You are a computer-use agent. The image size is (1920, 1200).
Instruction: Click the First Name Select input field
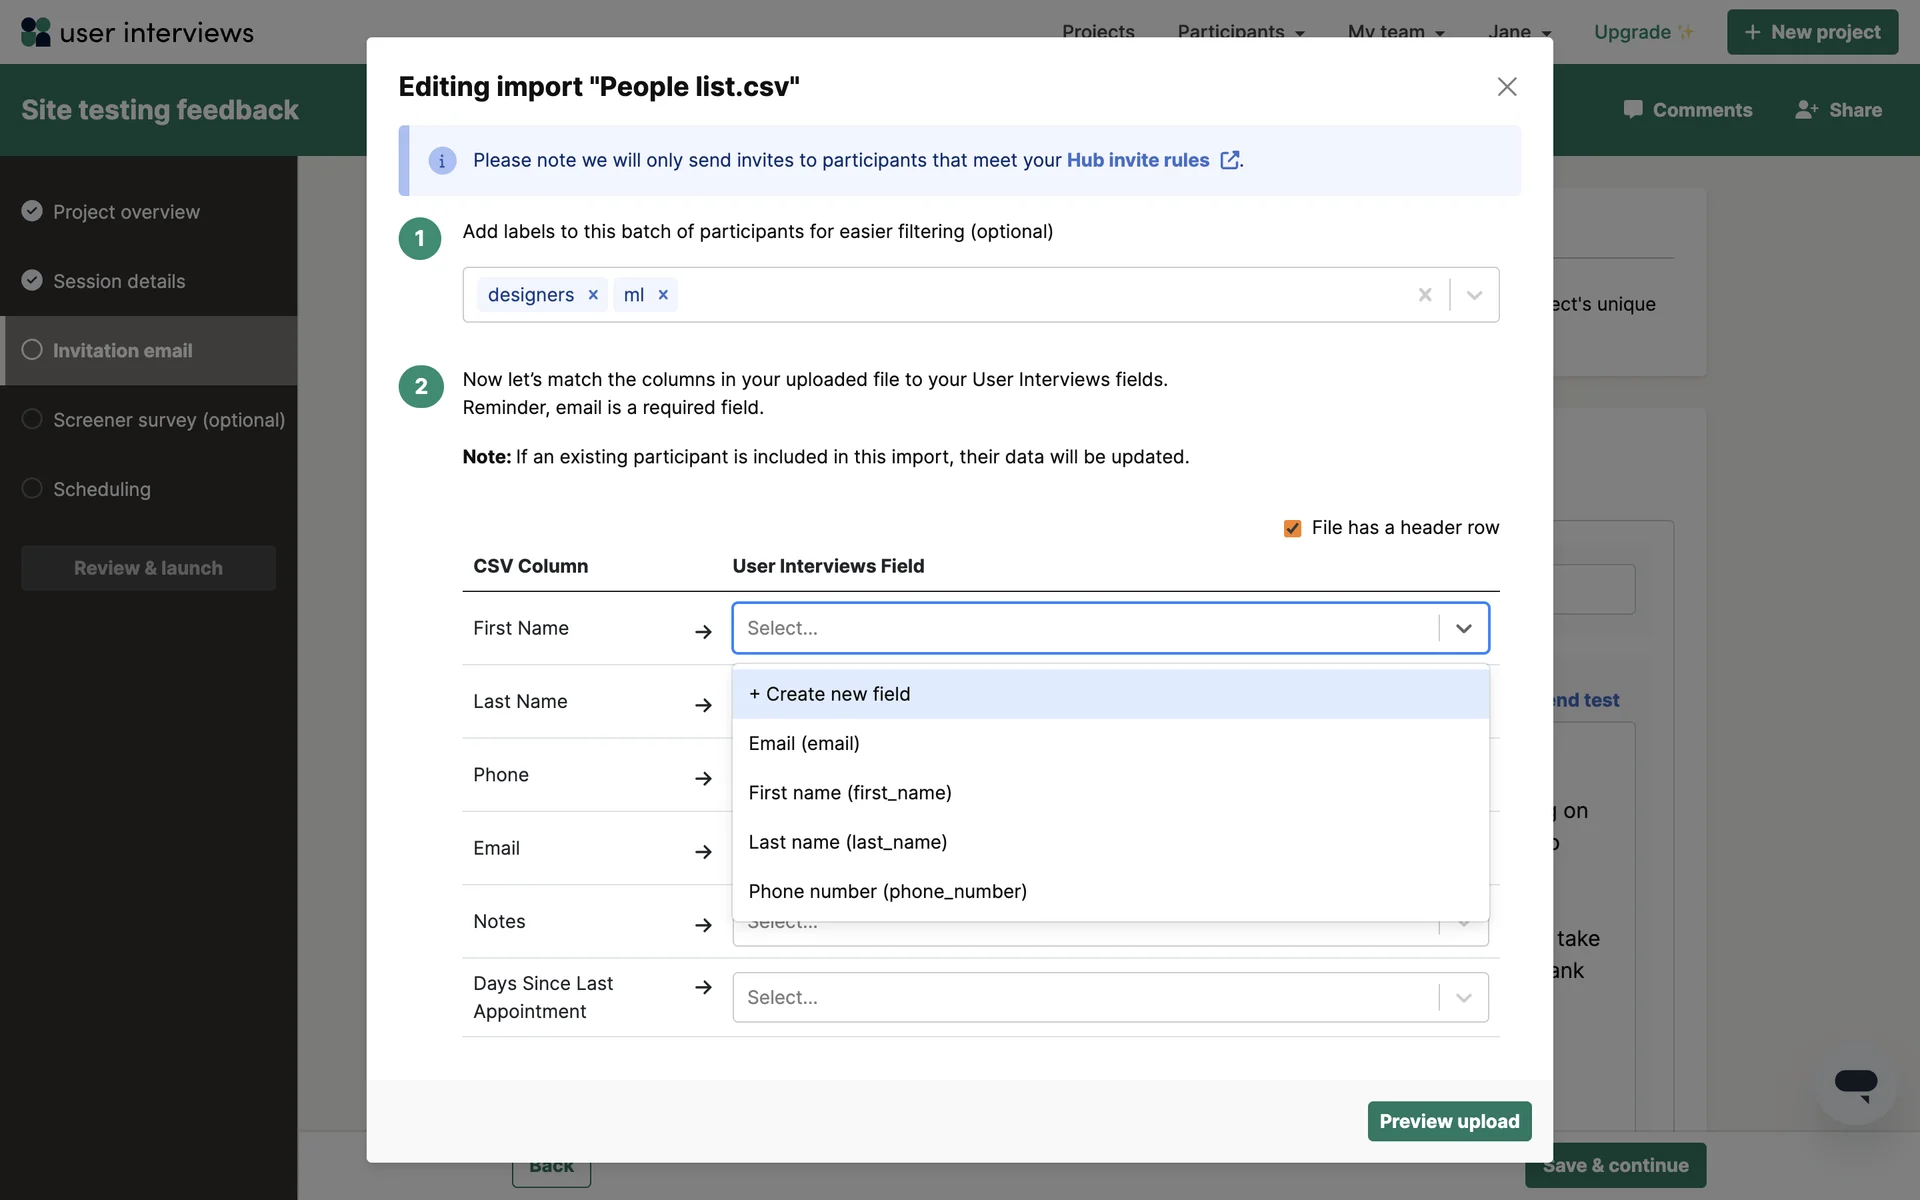pos(1085,628)
